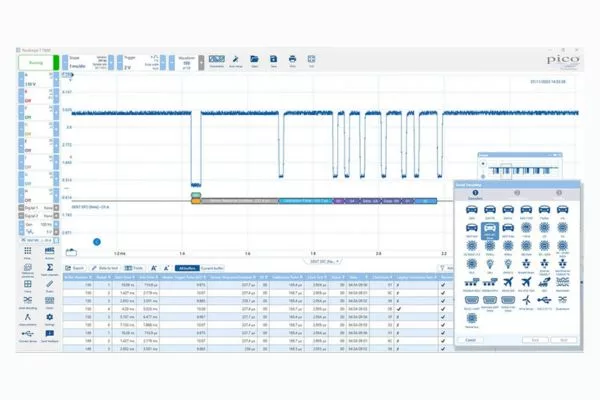Select the Manchester waveform decoder icon
Image resolution: width=600 pixels, height=400 pixels.
click(562, 284)
